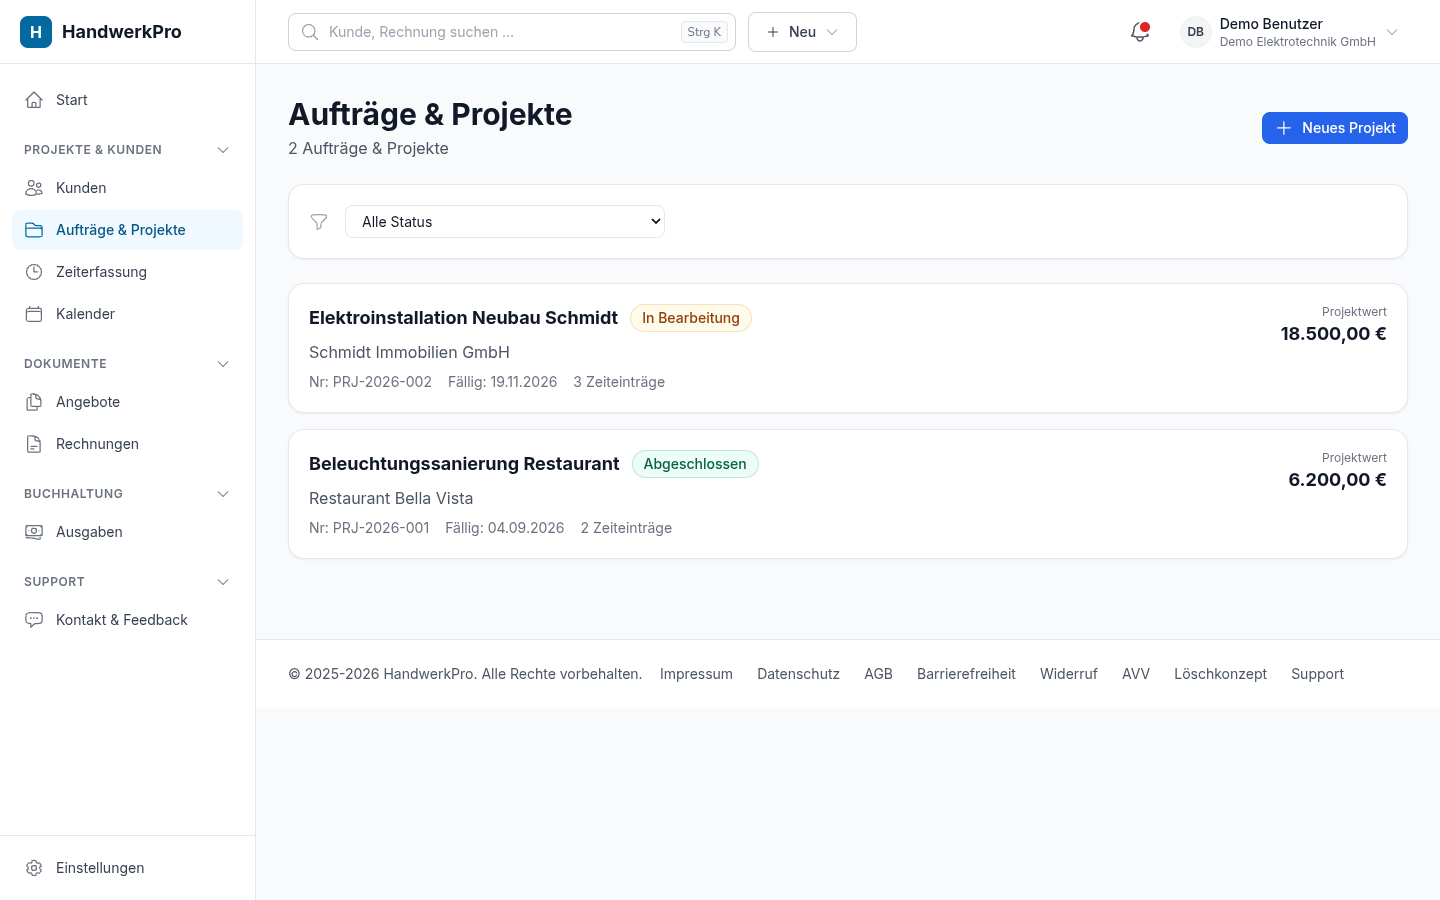Open the Widerruf footer link

click(x=1069, y=674)
